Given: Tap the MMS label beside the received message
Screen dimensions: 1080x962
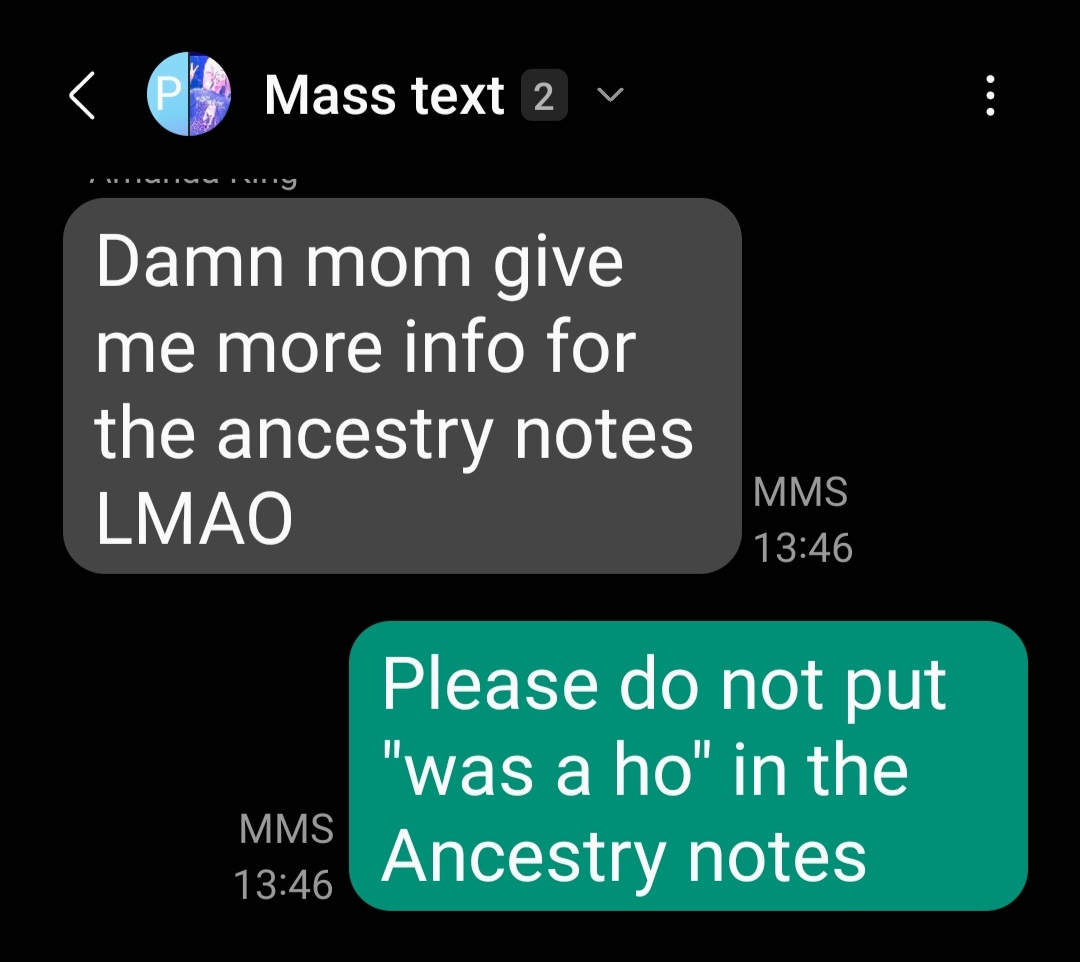Looking at the screenshot, I should point(800,492).
